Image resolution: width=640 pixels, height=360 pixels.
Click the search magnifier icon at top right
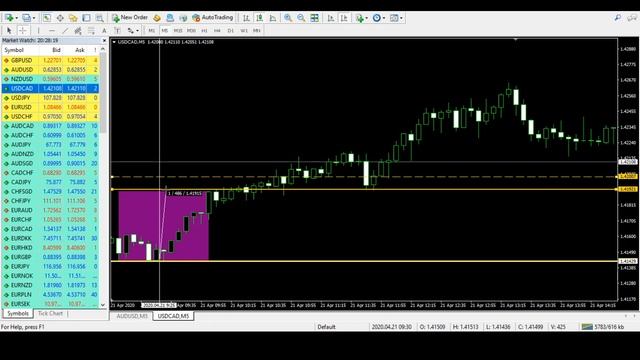pos(618,18)
